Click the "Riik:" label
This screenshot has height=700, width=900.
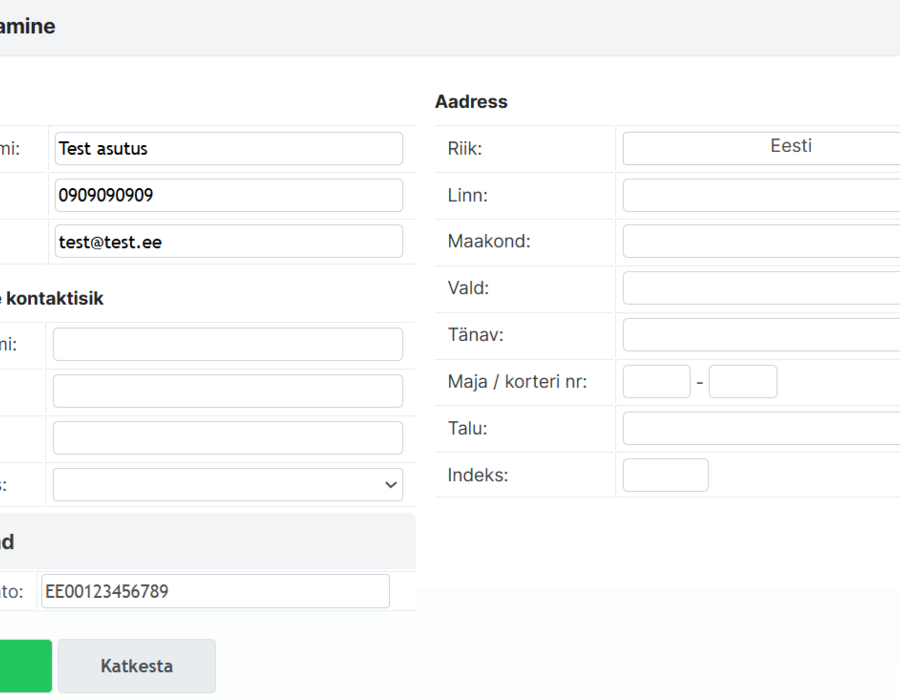(x=465, y=149)
